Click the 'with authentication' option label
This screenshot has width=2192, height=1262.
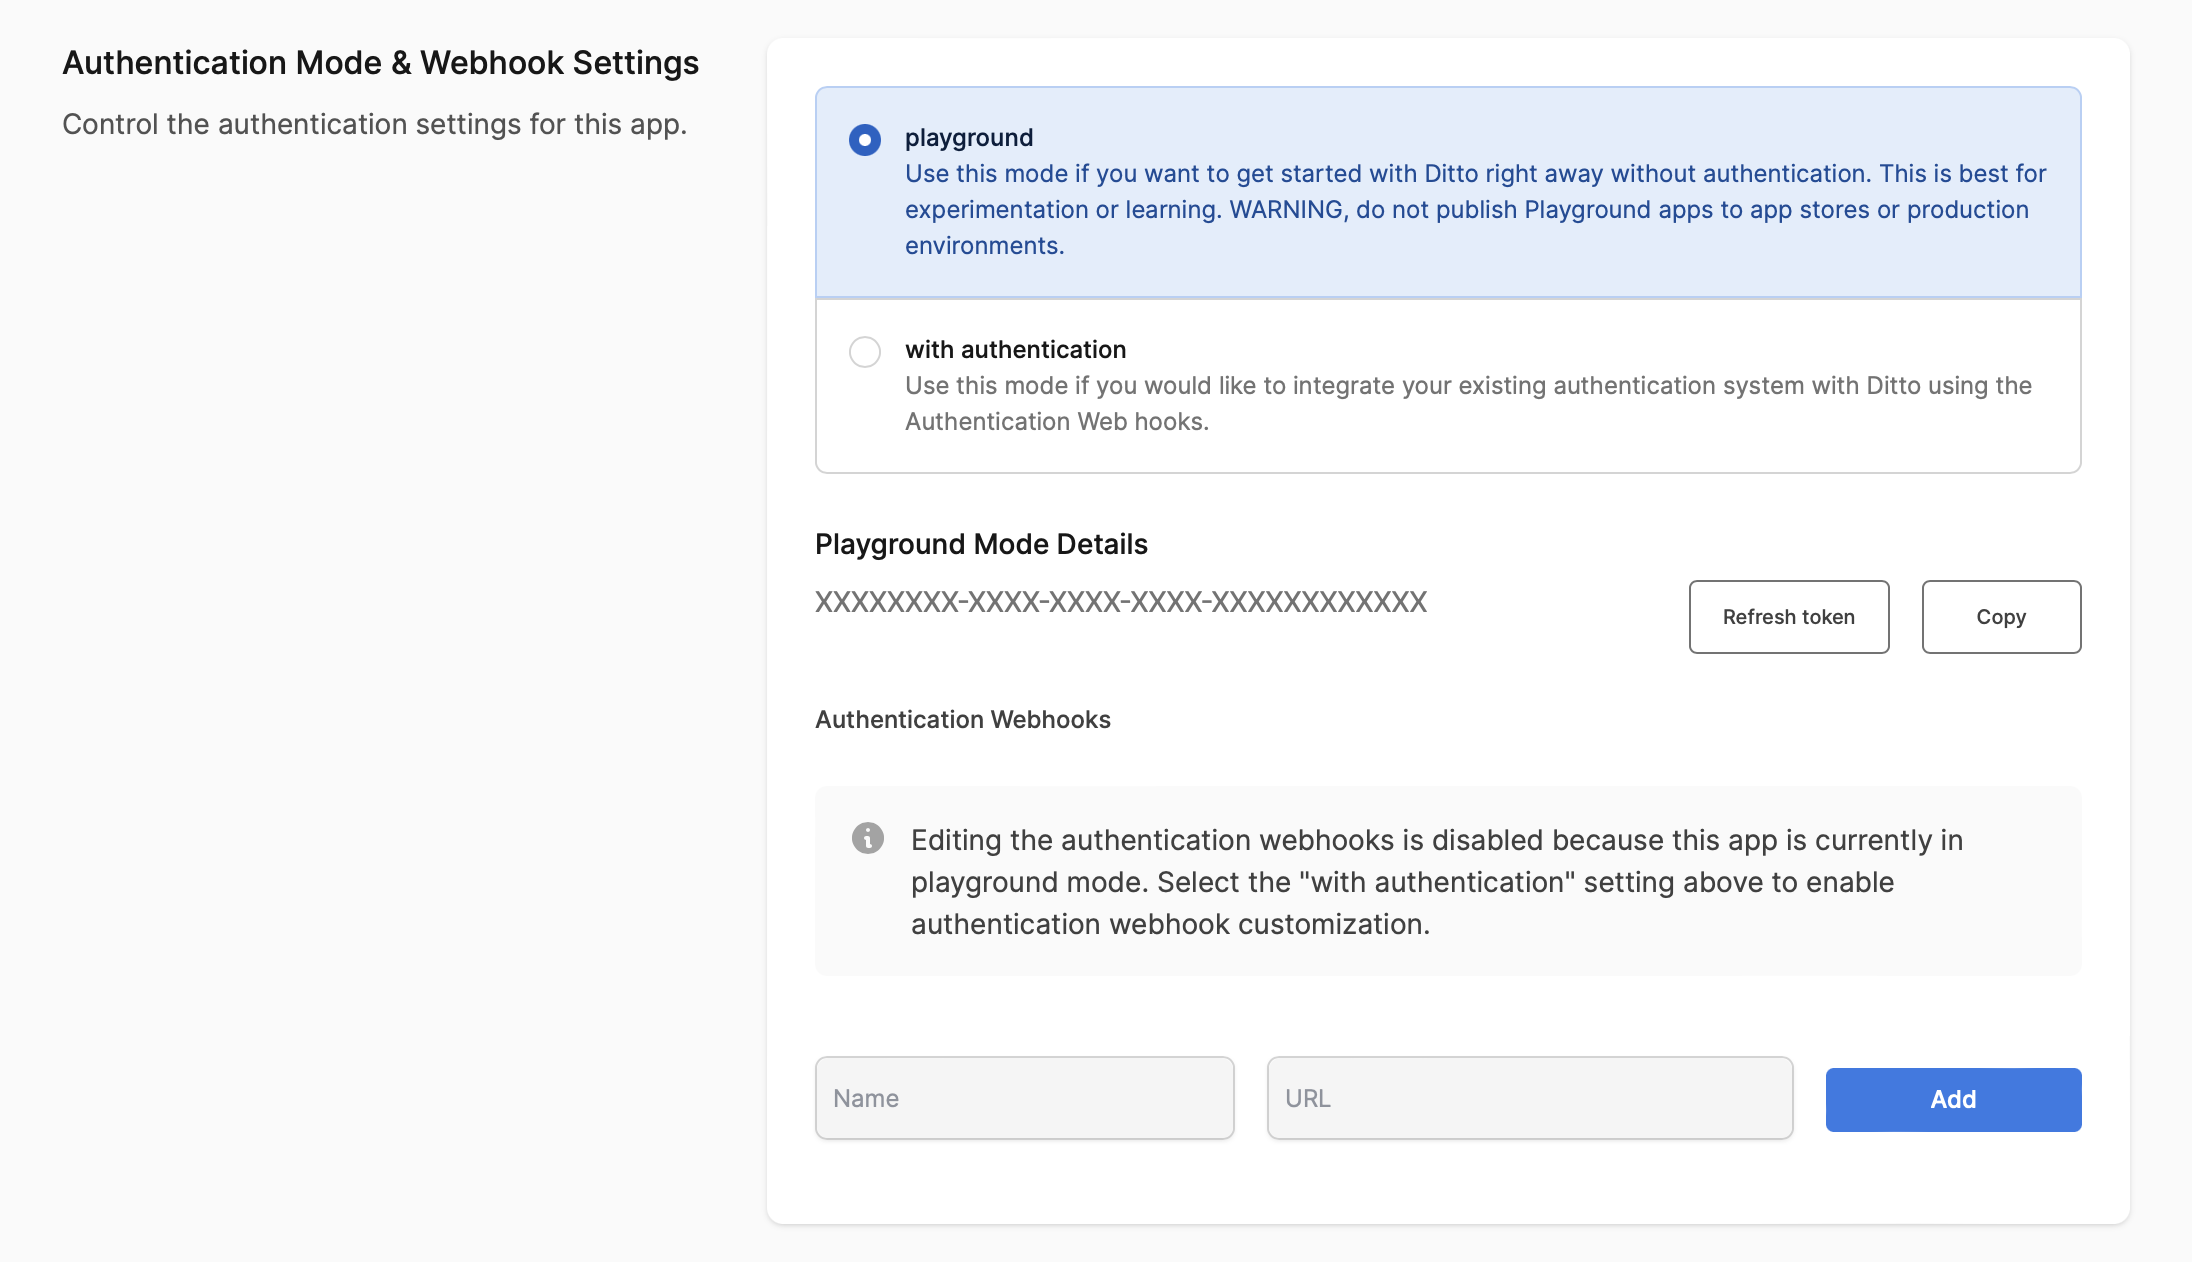pyautogui.click(x=1015, y=350)
